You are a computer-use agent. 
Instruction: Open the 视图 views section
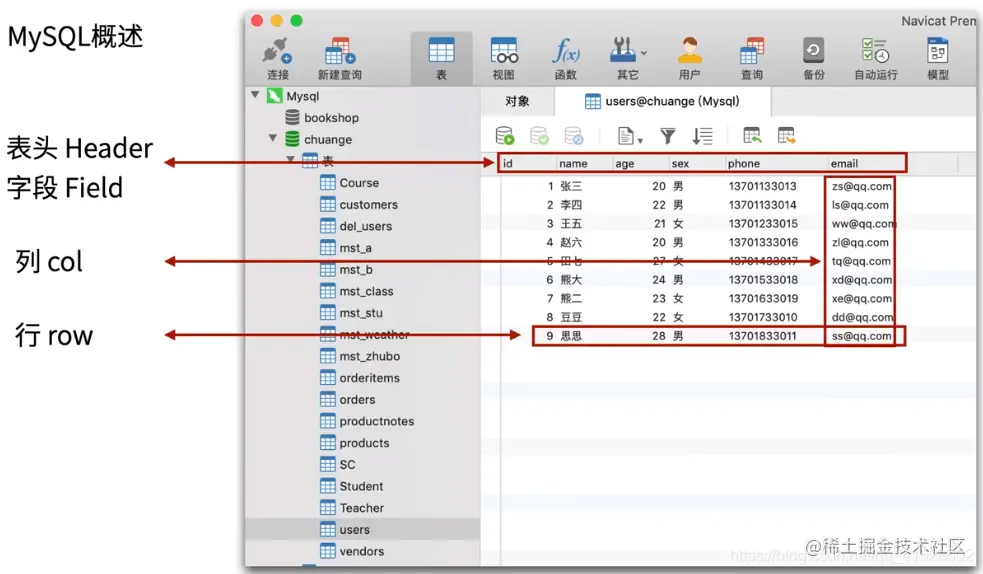click(503, 59)
